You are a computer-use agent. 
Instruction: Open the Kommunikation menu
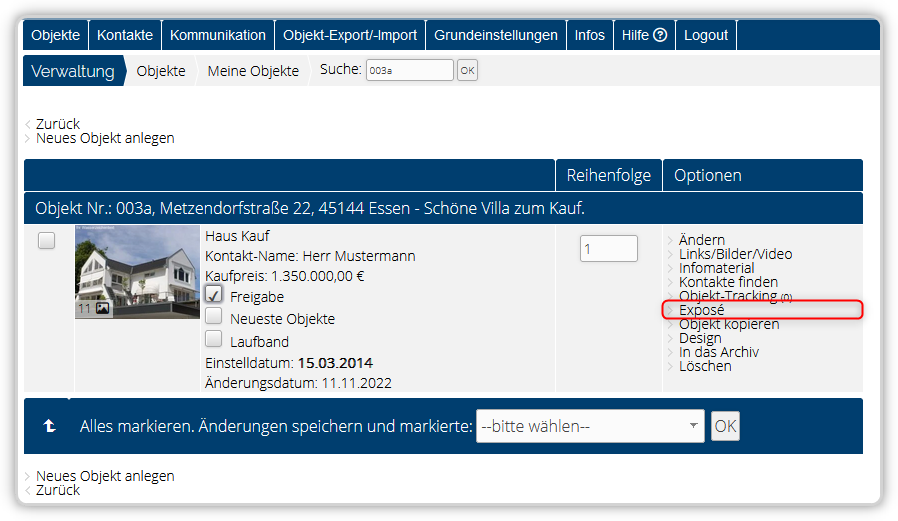(218, 35)
